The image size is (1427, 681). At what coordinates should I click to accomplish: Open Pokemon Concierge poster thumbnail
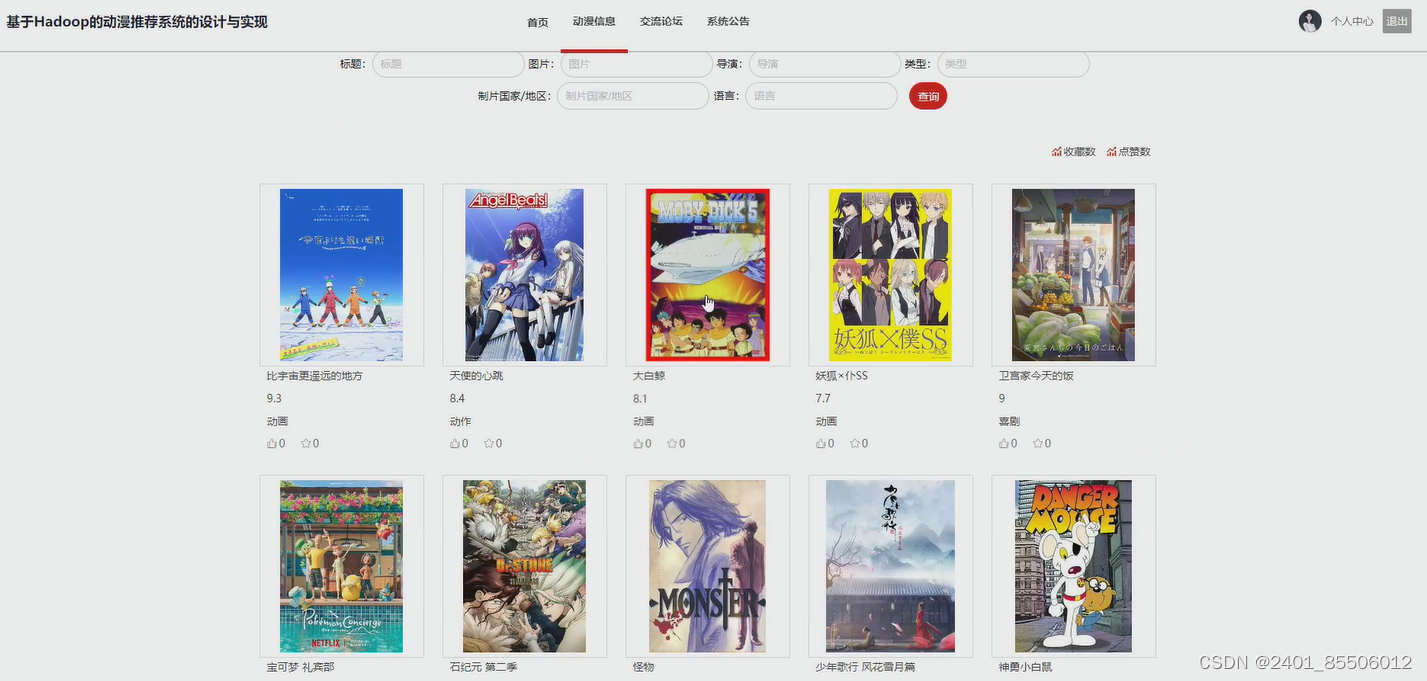(341, 566)
